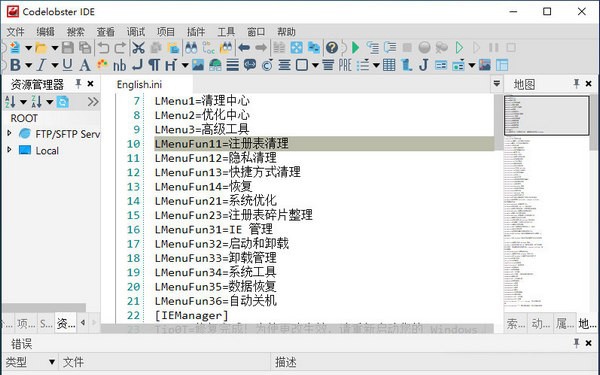Viewport: 600px width, 375px height.
Task: Click the Replace text icon
Action: tap(209, 47)
